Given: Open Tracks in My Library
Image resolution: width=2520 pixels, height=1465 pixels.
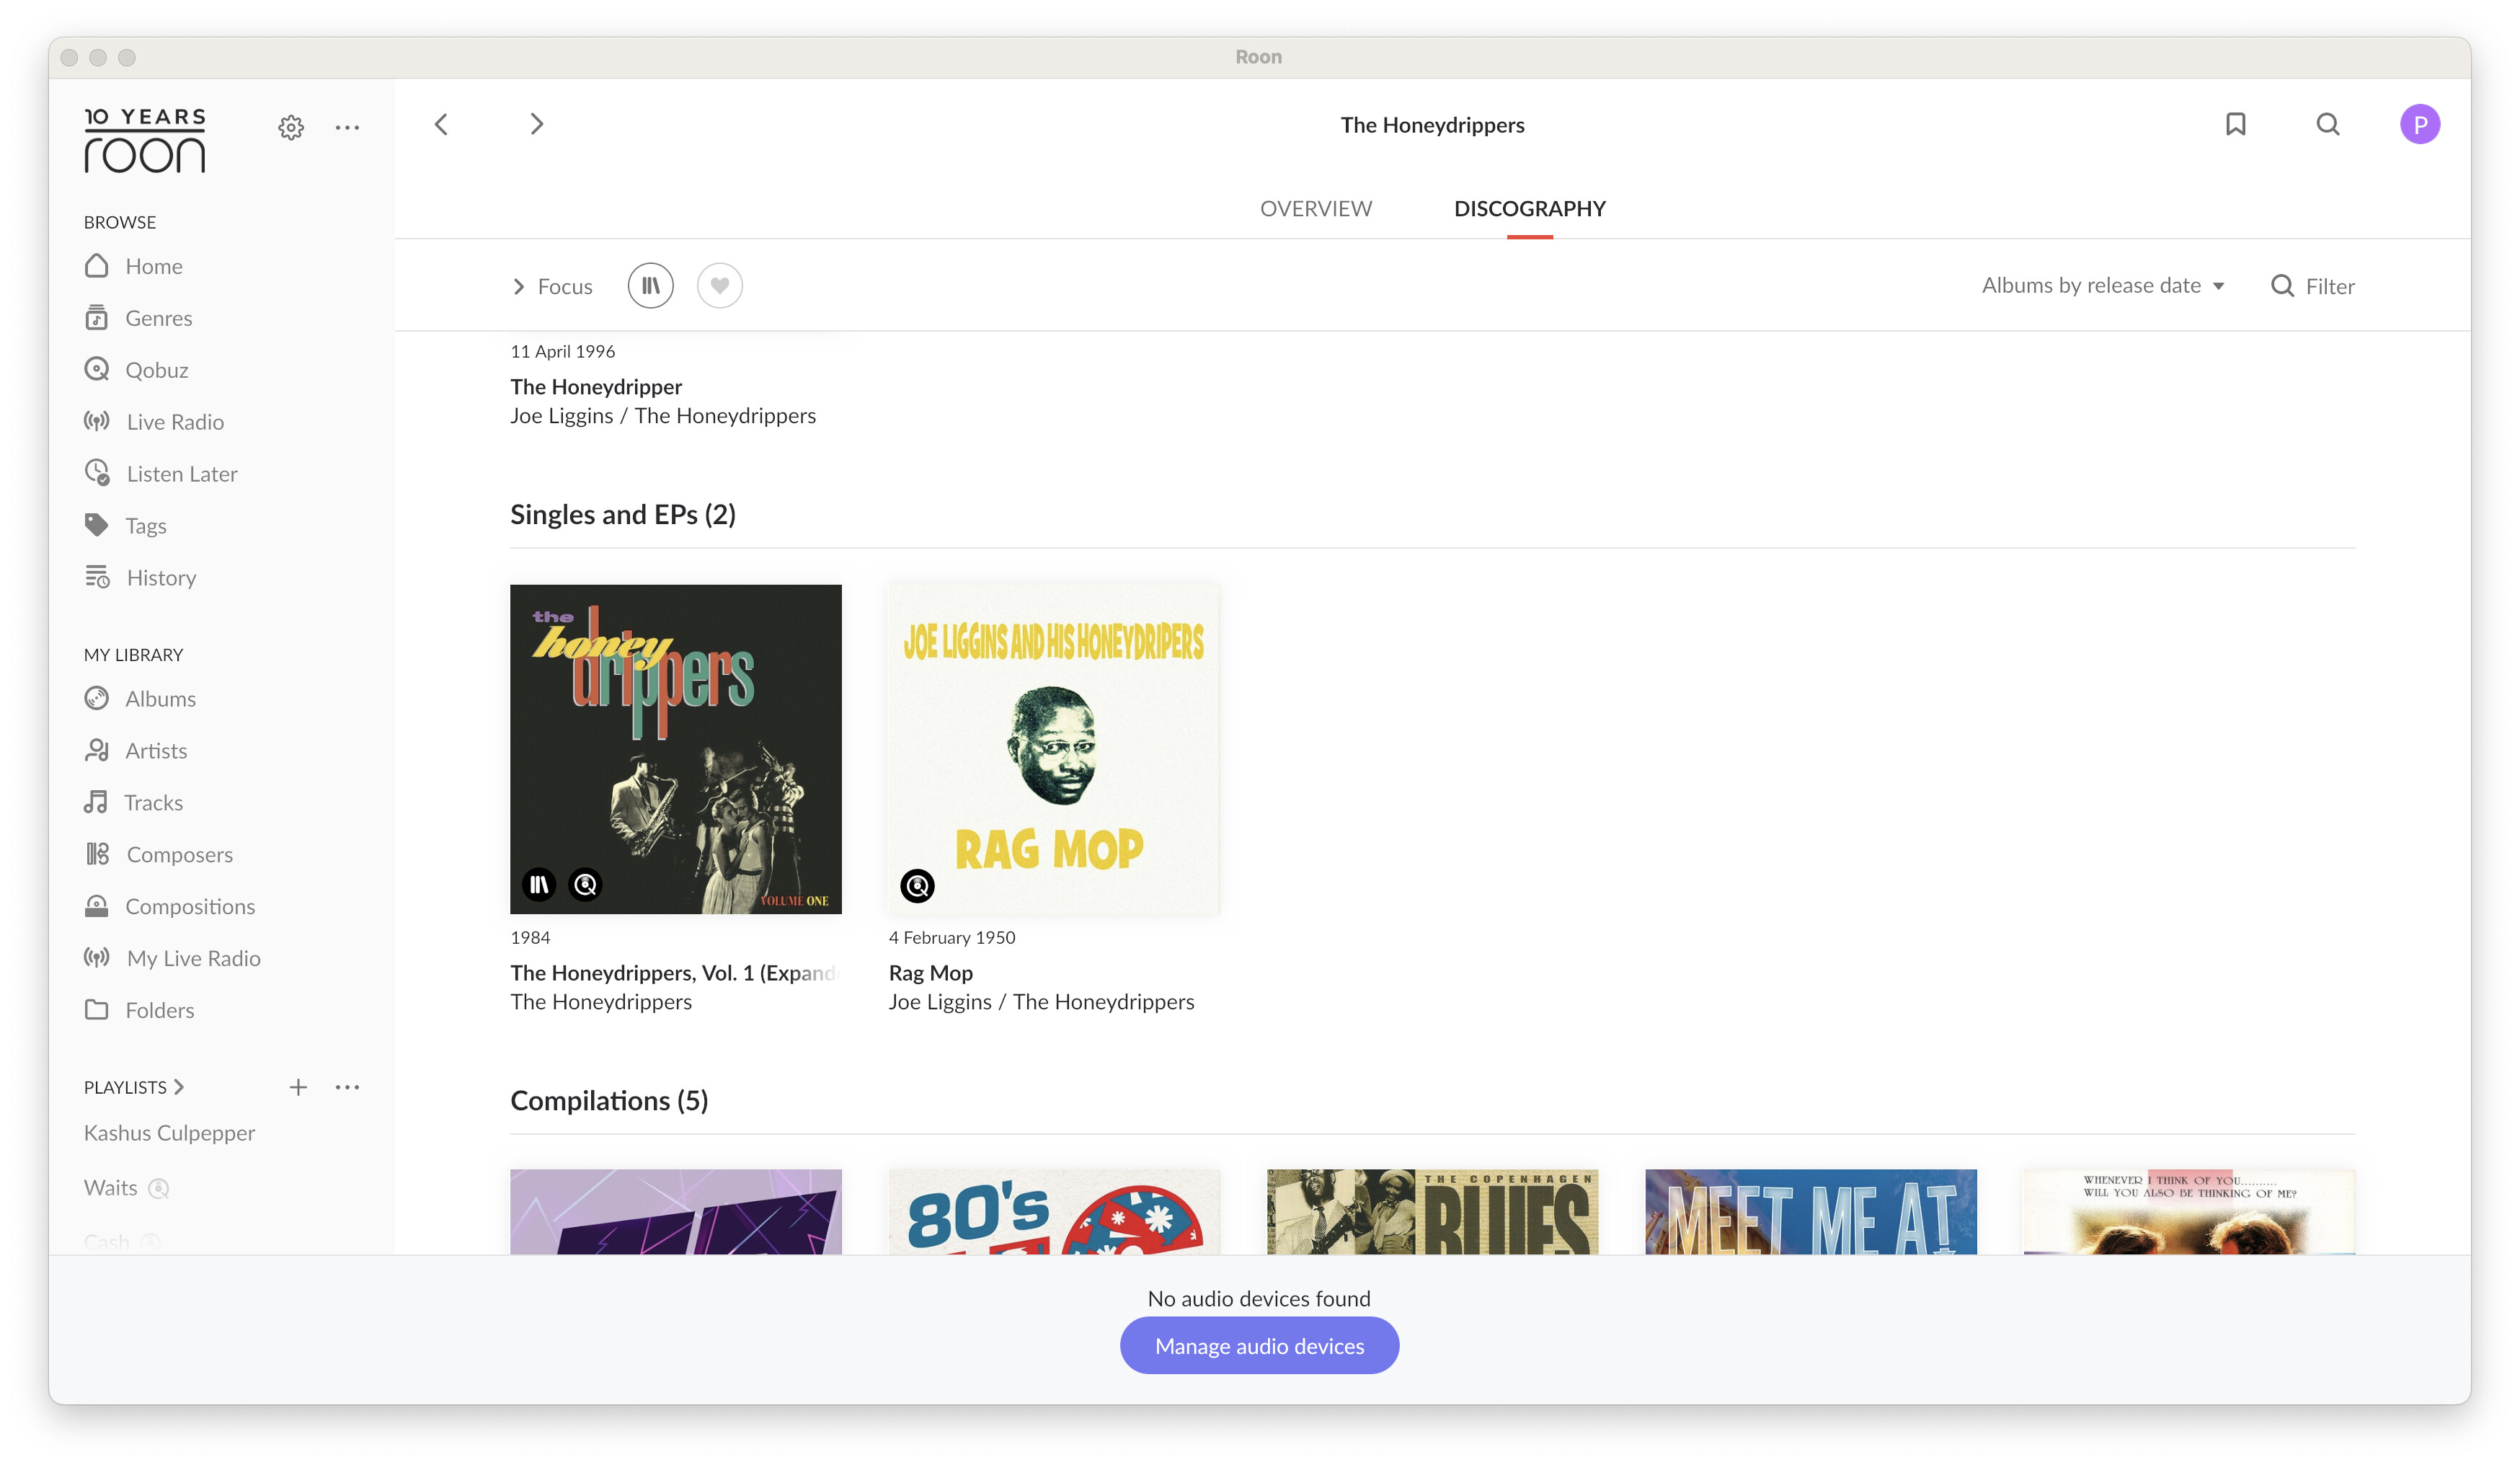Looking at the screenshot, I should (x=134, y=803).
